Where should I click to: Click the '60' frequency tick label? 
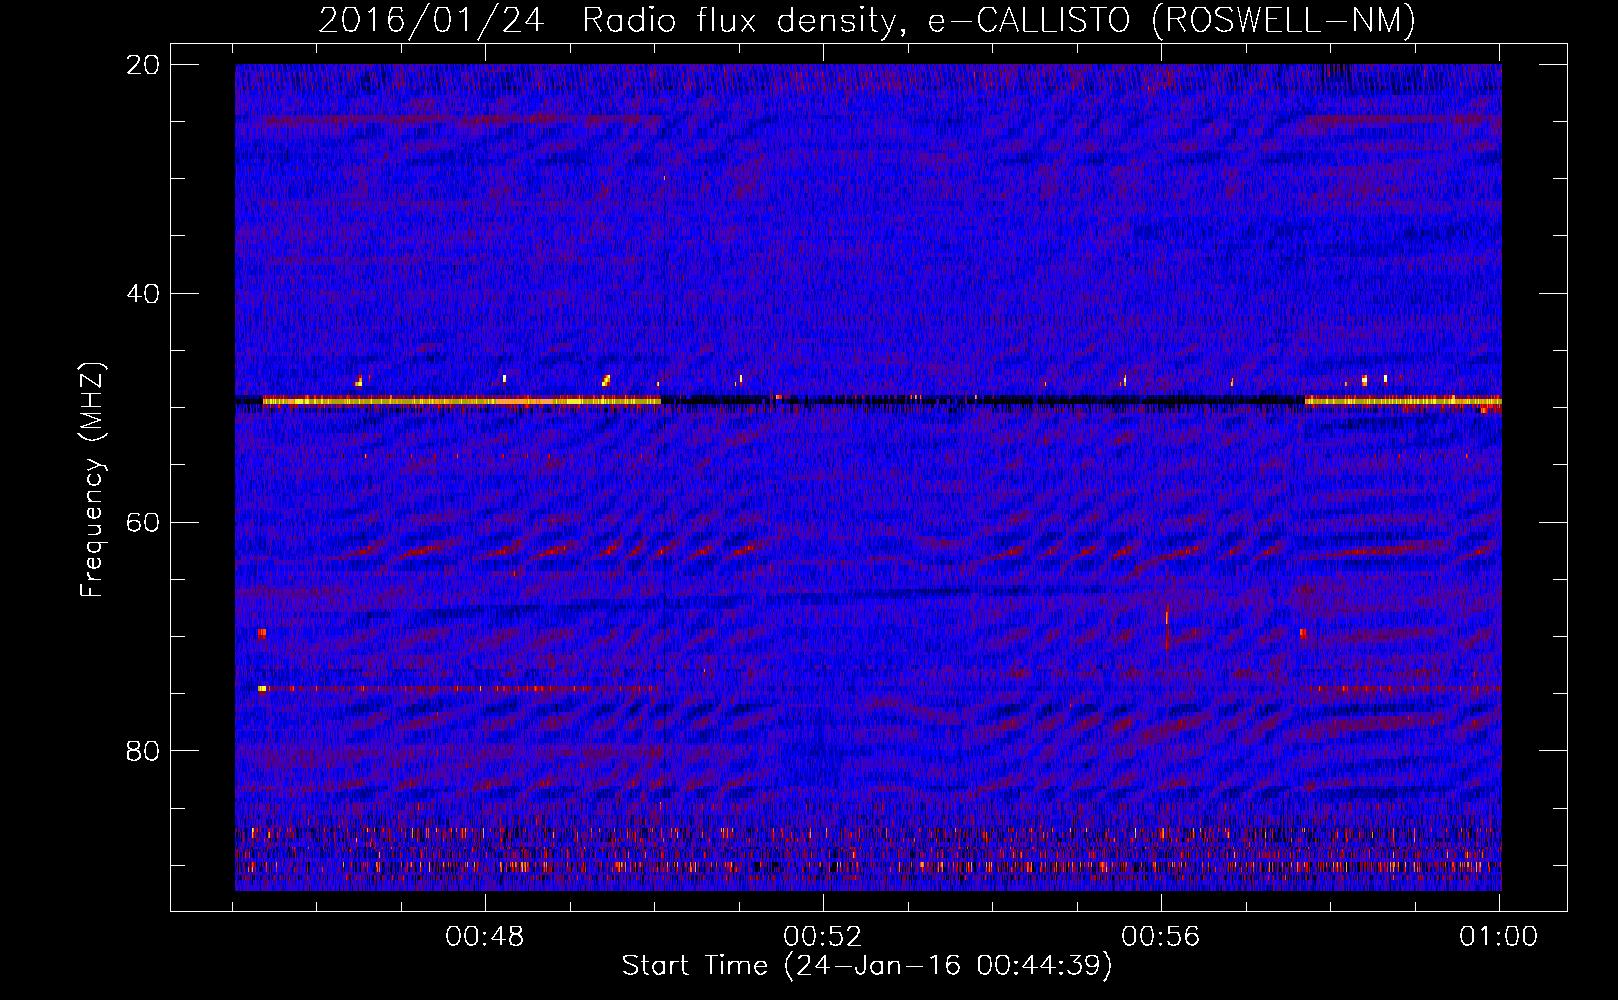tap(143, 522)
